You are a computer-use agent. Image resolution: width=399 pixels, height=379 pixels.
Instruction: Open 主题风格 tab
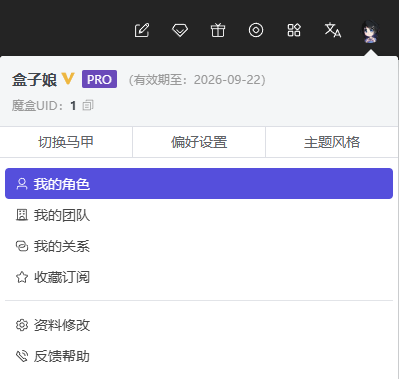click(332, 142)
